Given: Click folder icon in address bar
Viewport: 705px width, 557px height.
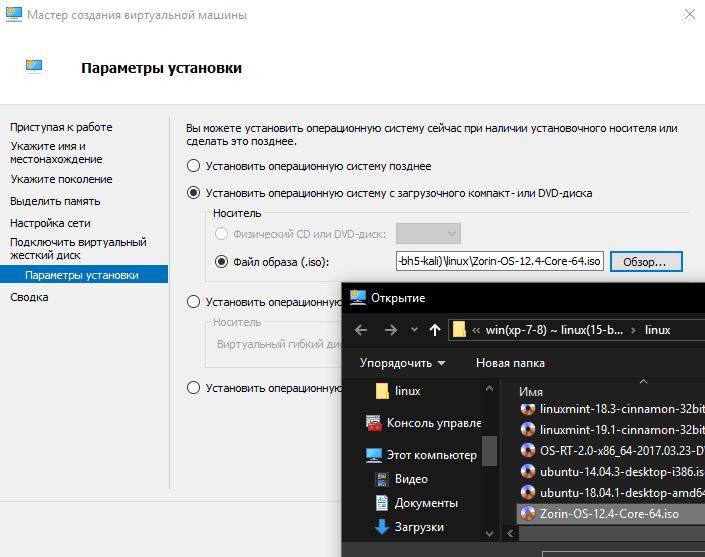Looking at the screenshot, I should (x=459, y=330).
